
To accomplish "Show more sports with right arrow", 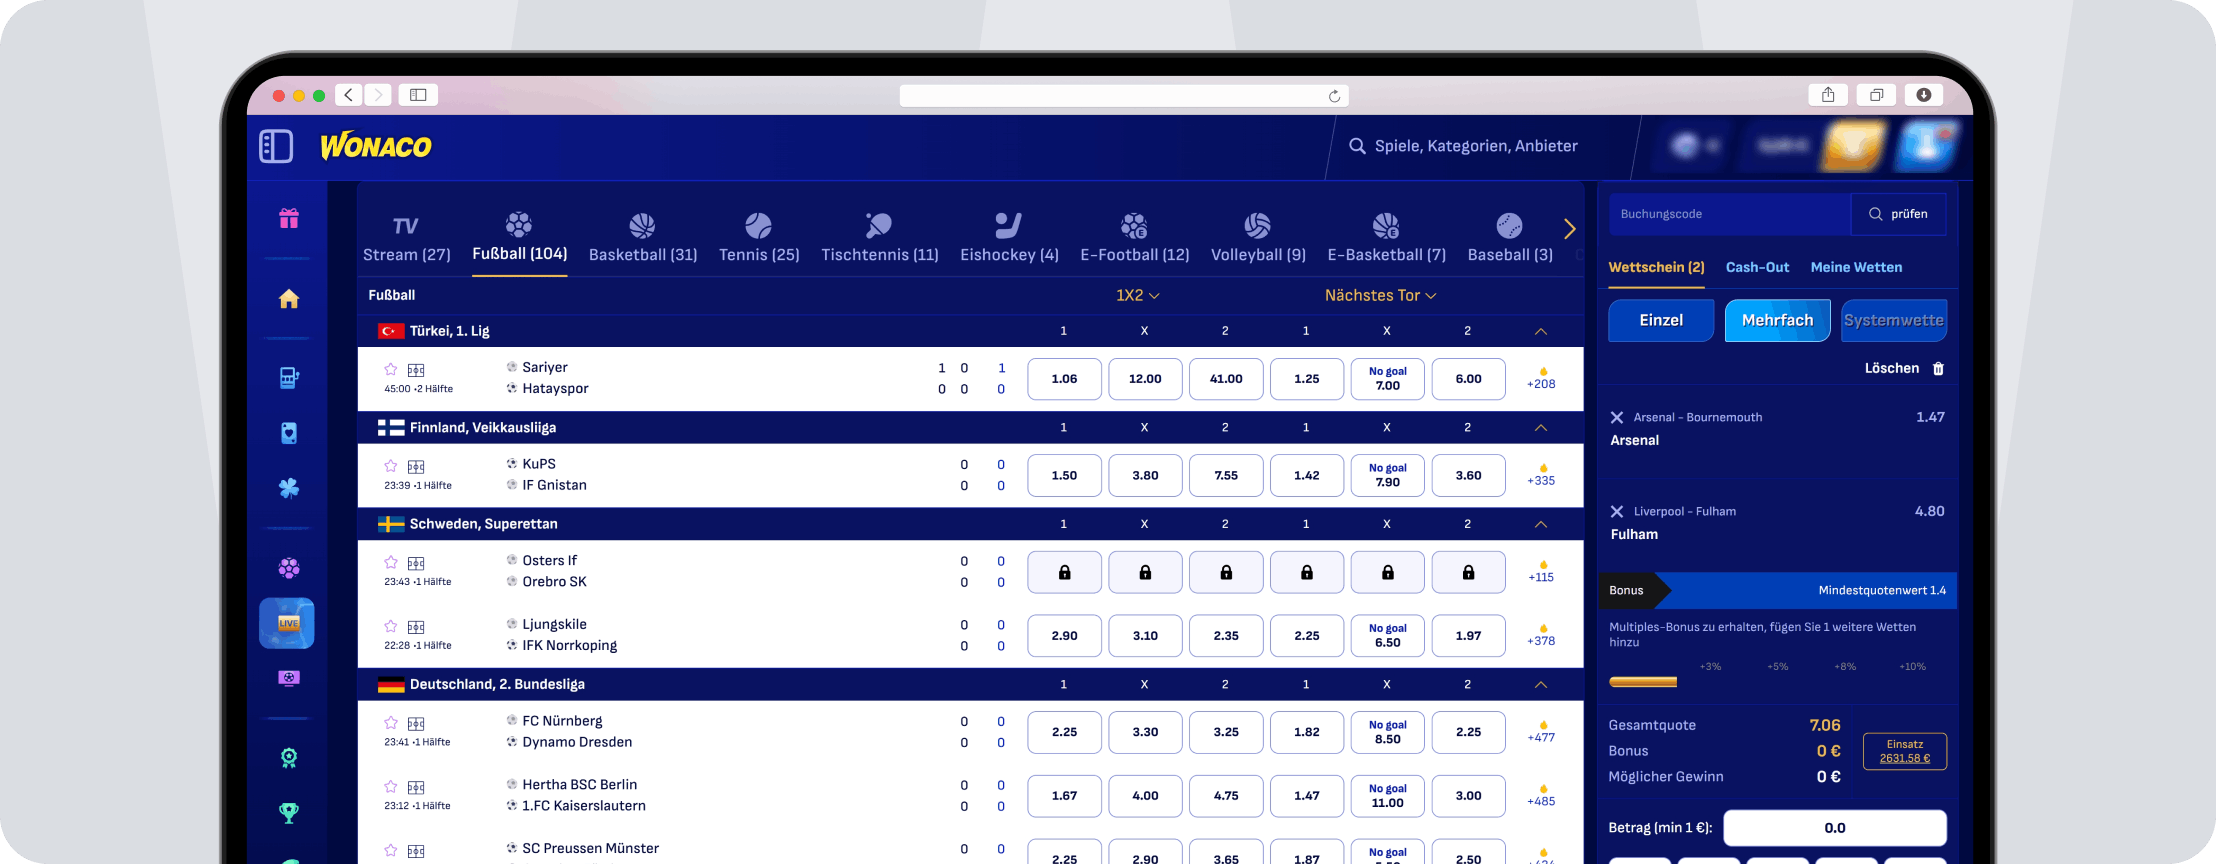I will coord(1569,229).
